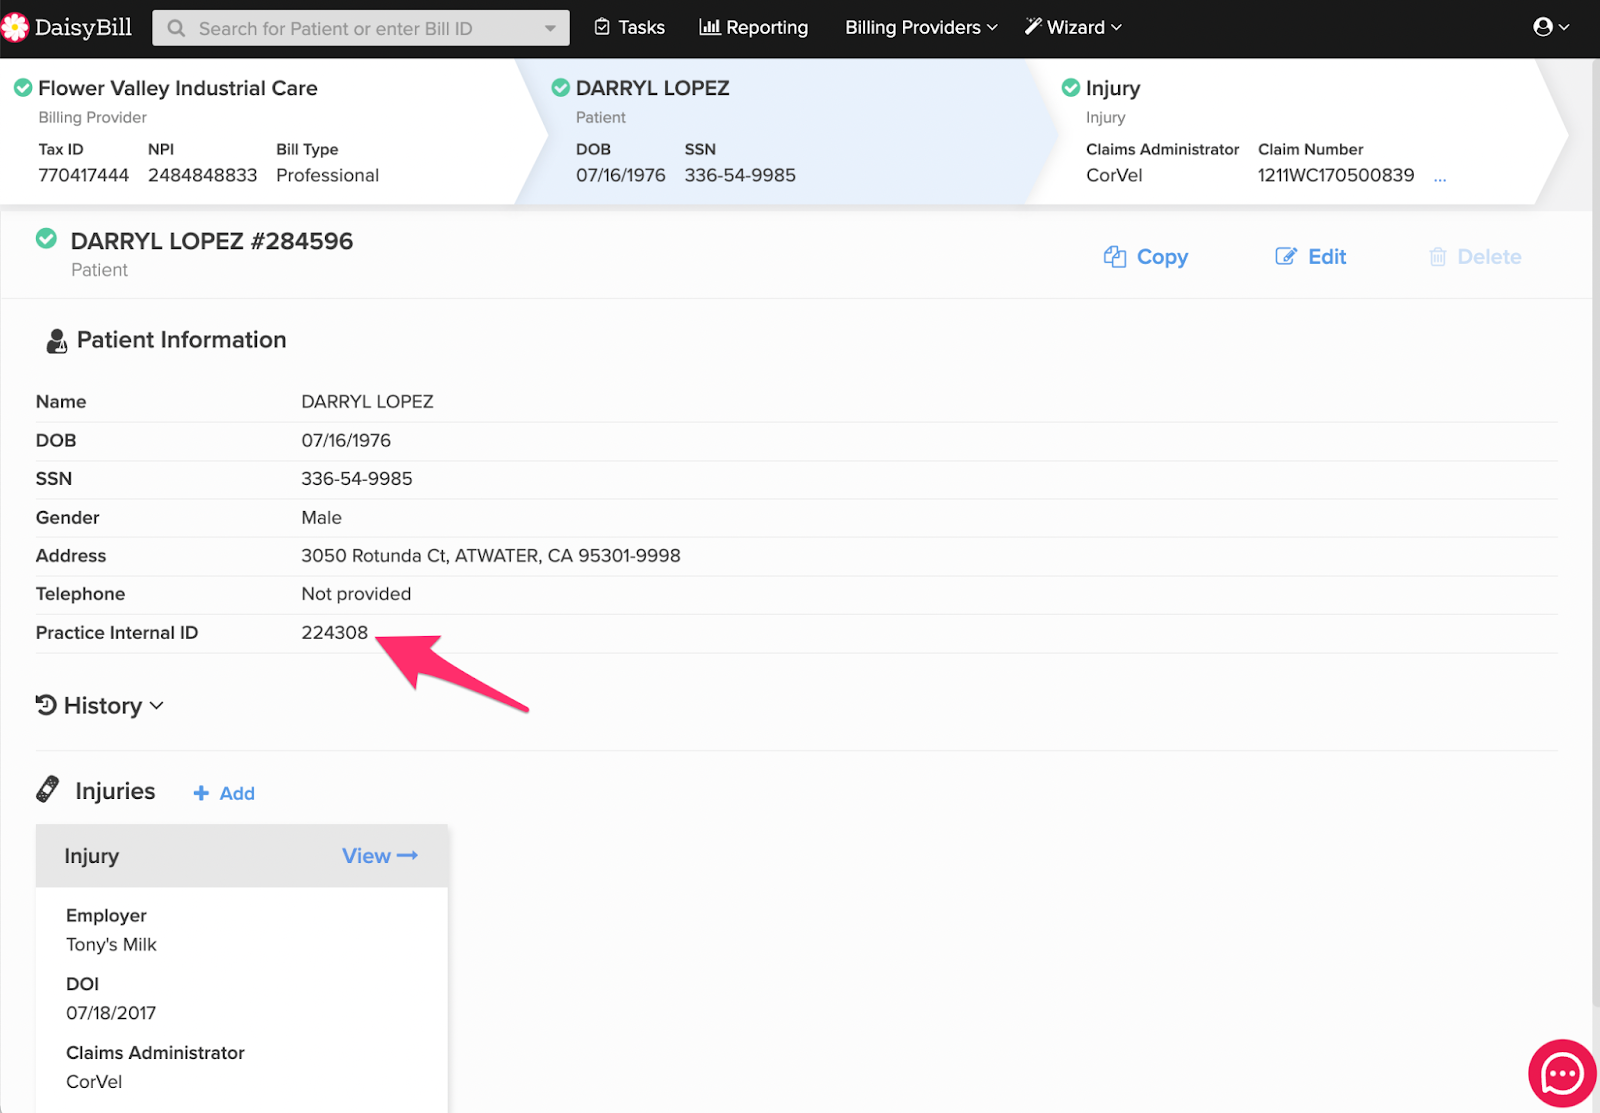Expand the History section

pyautogui.click(x=99, y=706)
